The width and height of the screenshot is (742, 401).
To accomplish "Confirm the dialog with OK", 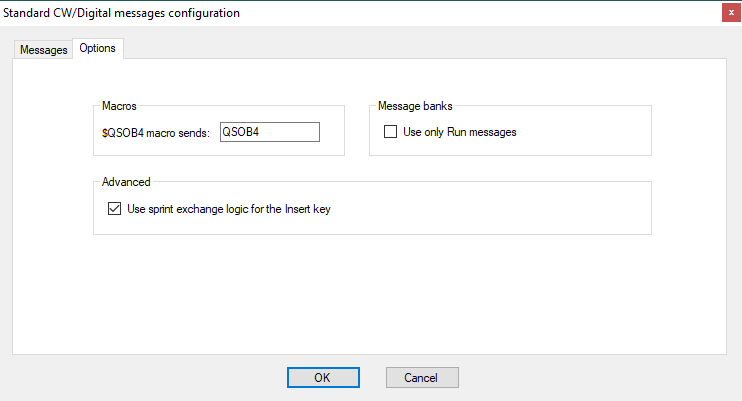I will (323, 377).
